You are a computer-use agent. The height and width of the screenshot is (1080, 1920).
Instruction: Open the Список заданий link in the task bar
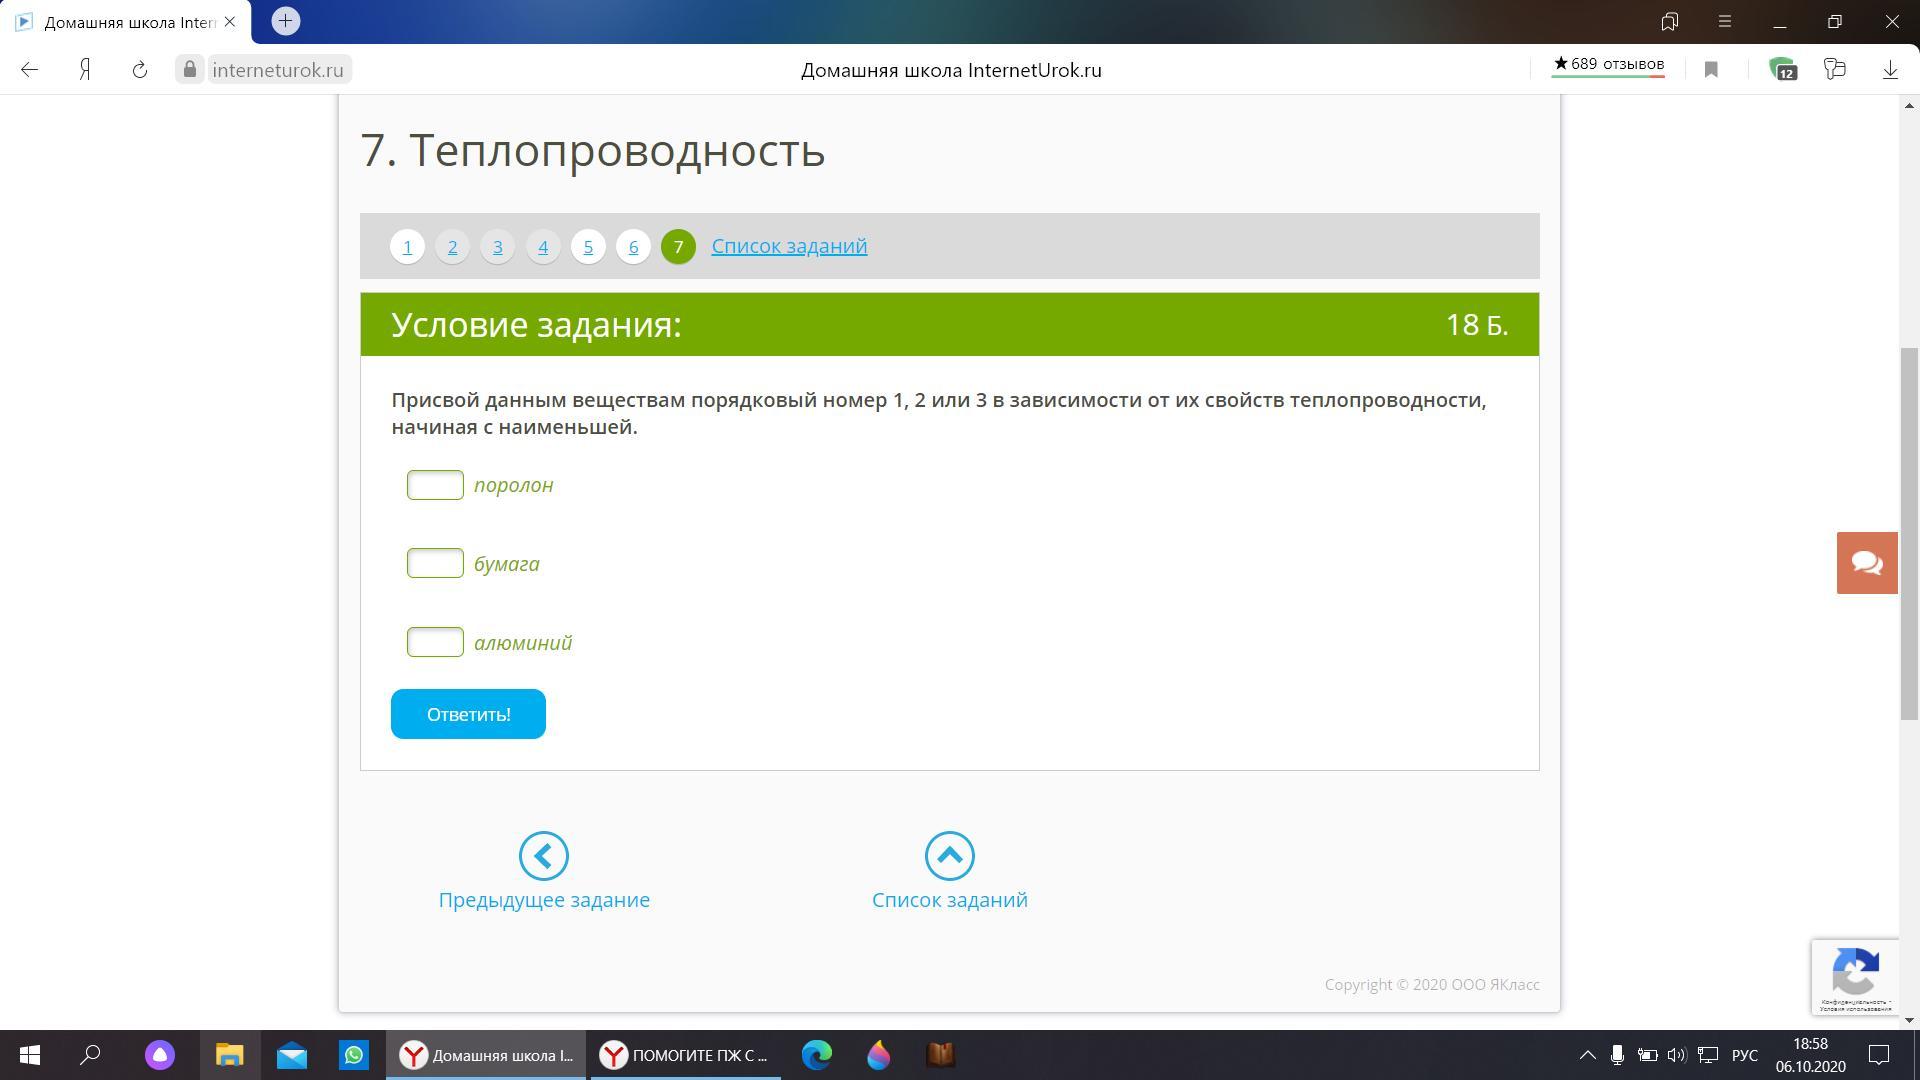click(789, 246)
